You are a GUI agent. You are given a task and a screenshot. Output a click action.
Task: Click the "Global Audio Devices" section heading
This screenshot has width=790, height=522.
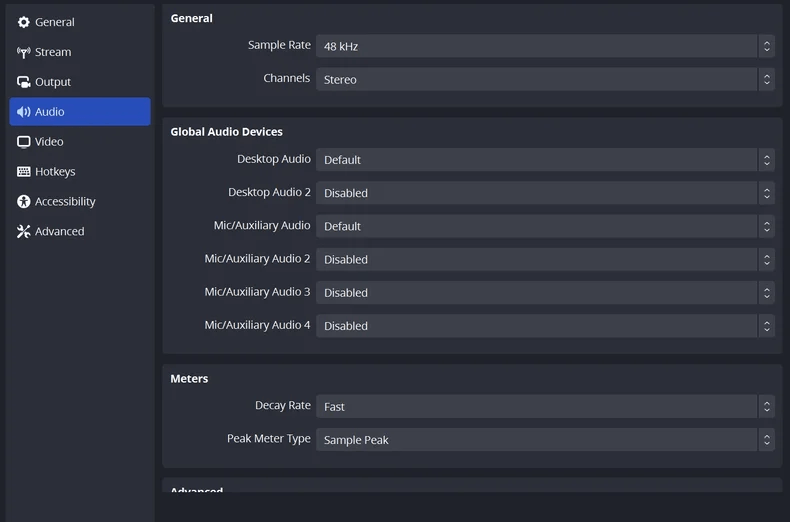pyautogui.click(x=226, y=132)
